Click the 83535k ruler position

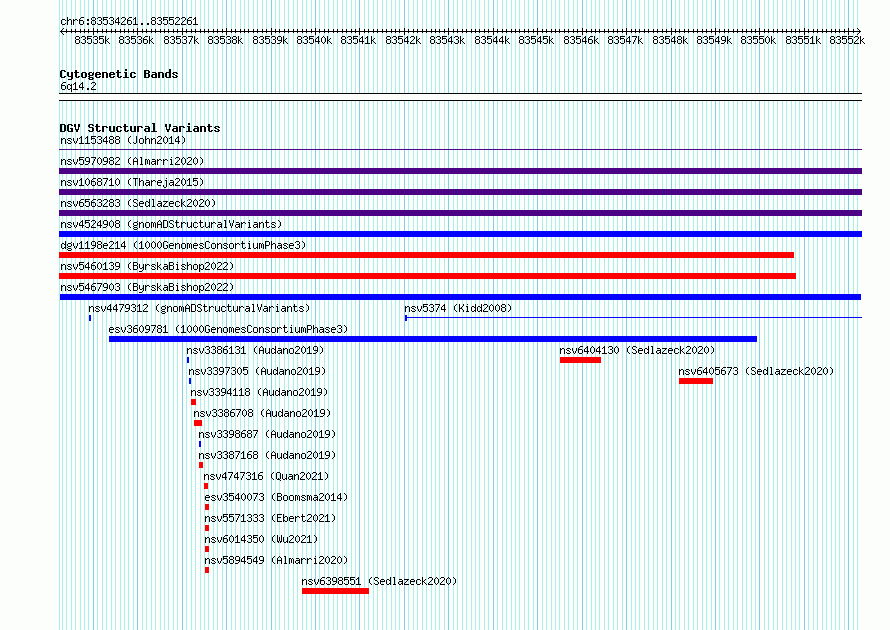(92, 40)
